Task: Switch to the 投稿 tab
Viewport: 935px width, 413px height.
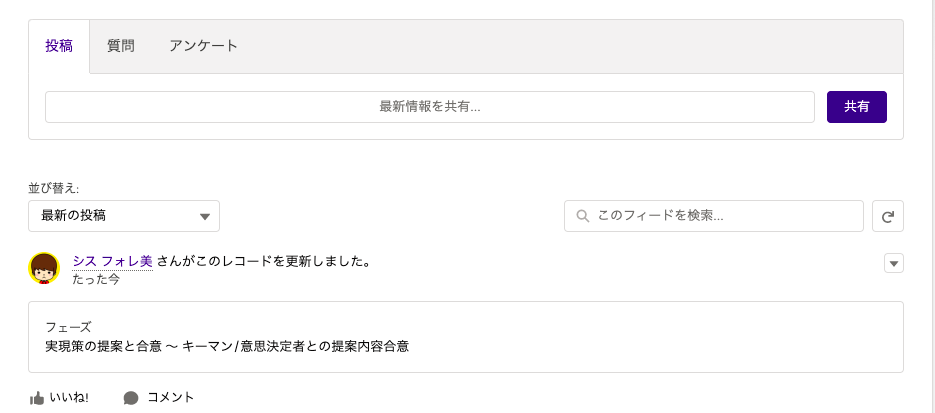Action: pos(59,46)
